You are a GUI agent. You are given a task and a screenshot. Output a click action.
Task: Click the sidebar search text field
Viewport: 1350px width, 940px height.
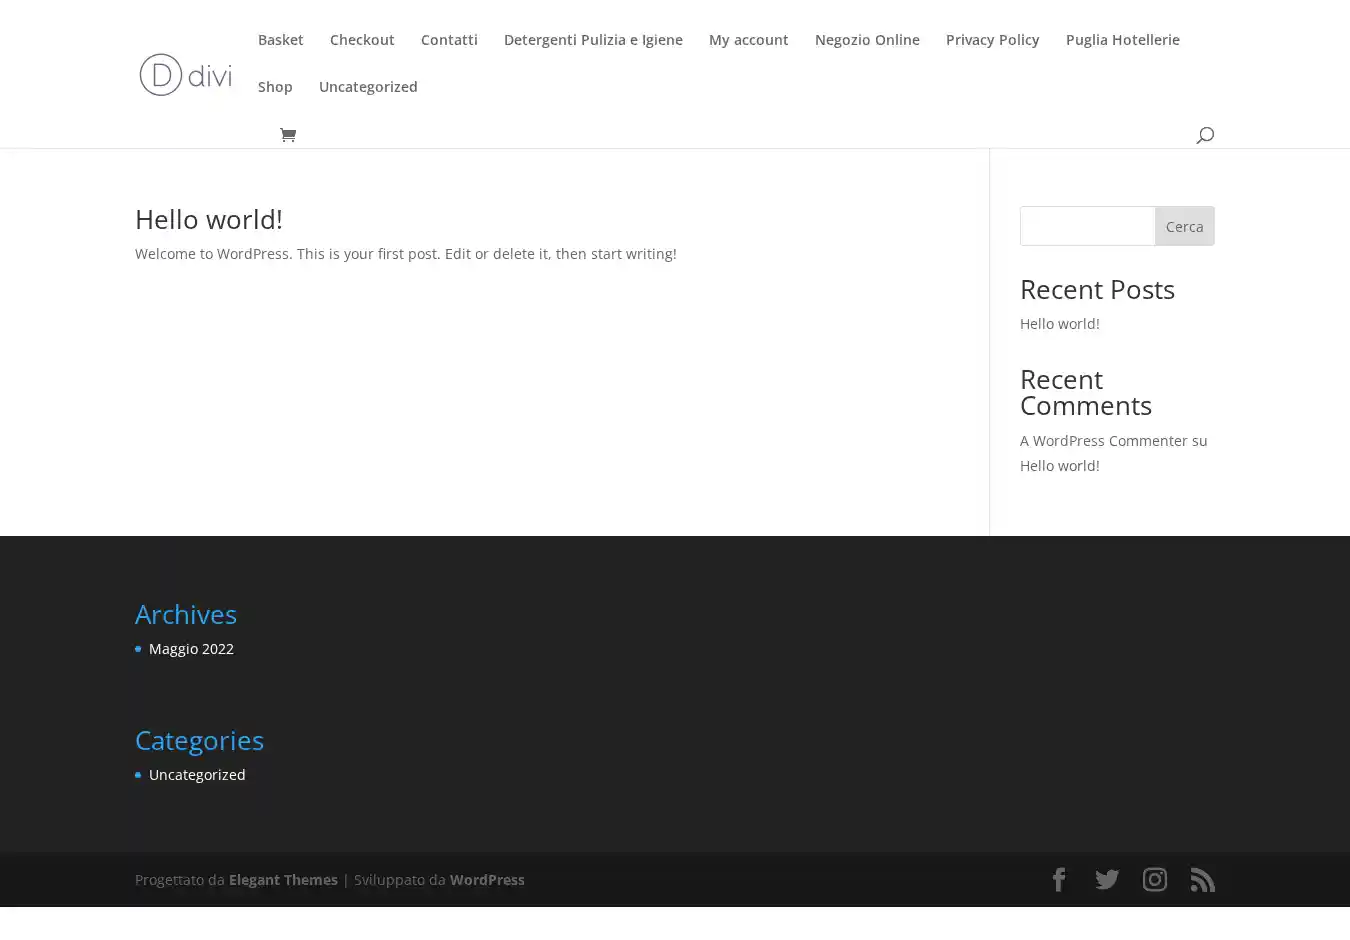[1087, 226]
